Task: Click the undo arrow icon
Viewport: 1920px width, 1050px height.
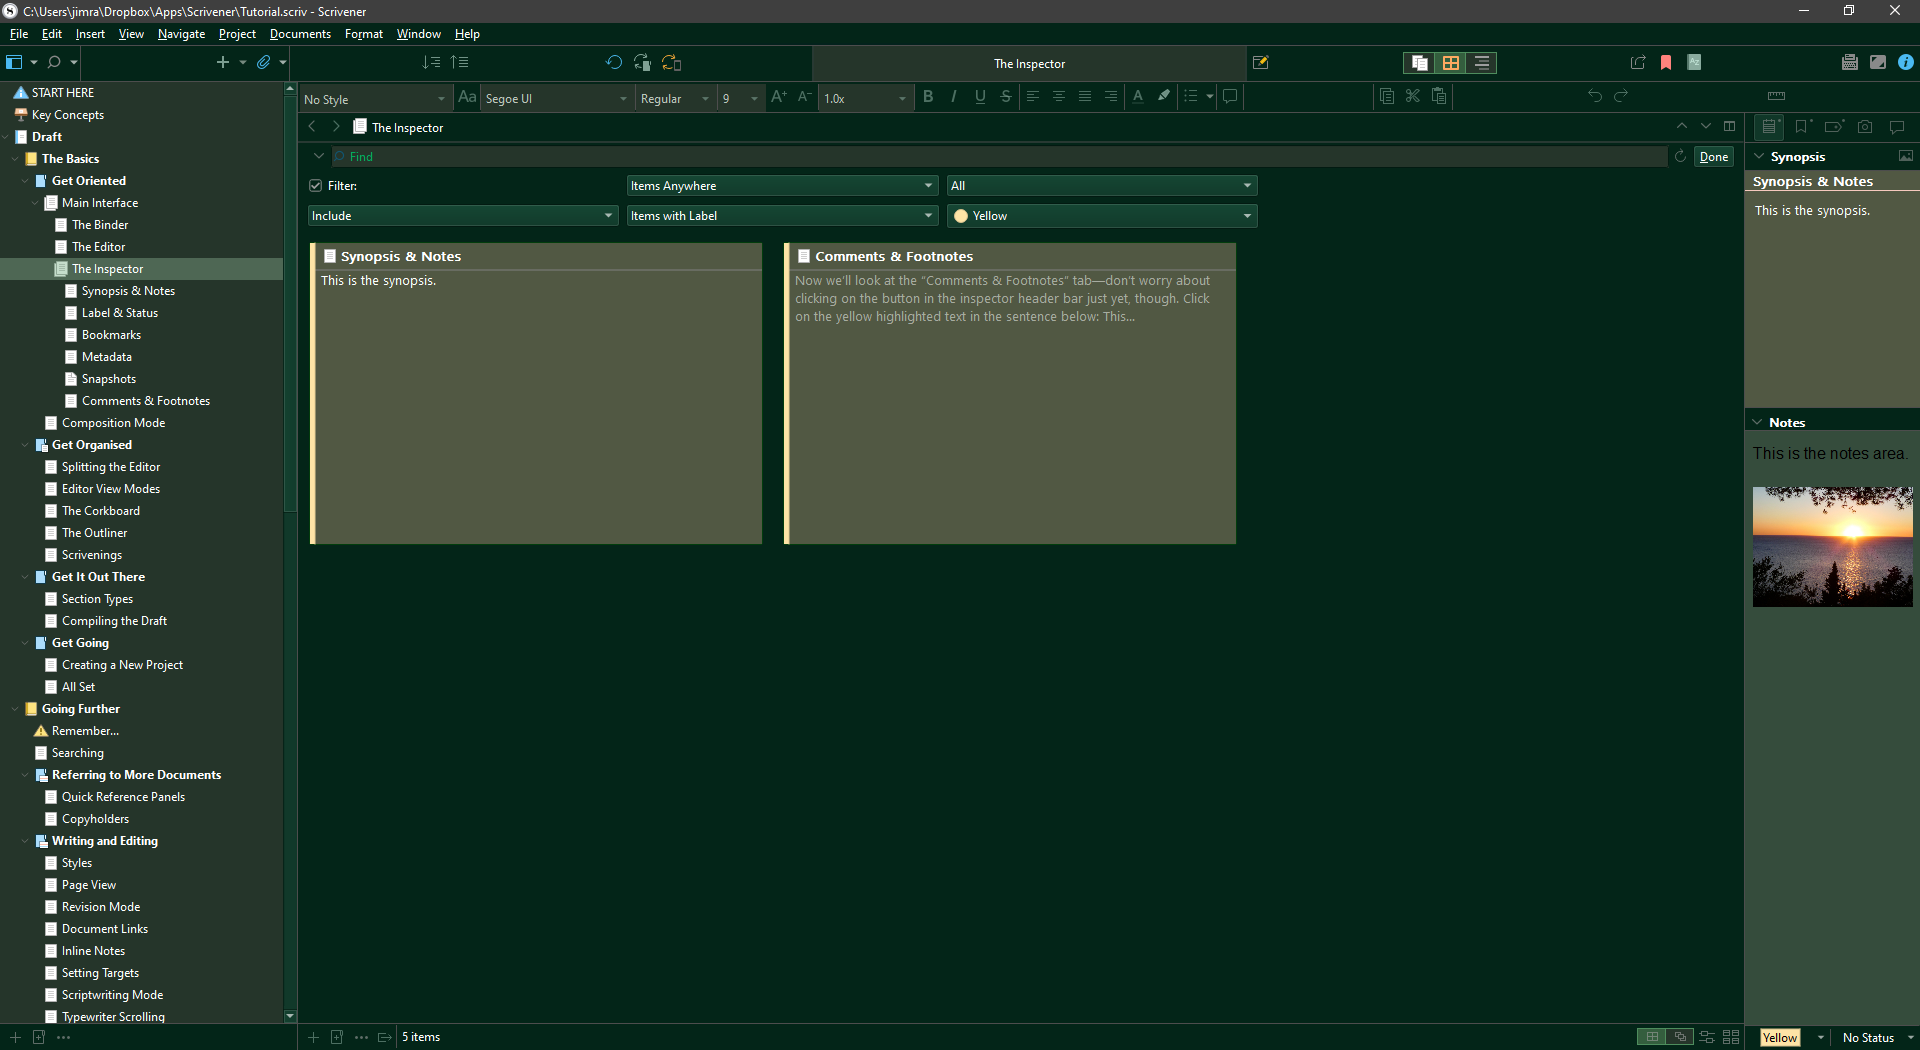Action: tap(1594, 96)
